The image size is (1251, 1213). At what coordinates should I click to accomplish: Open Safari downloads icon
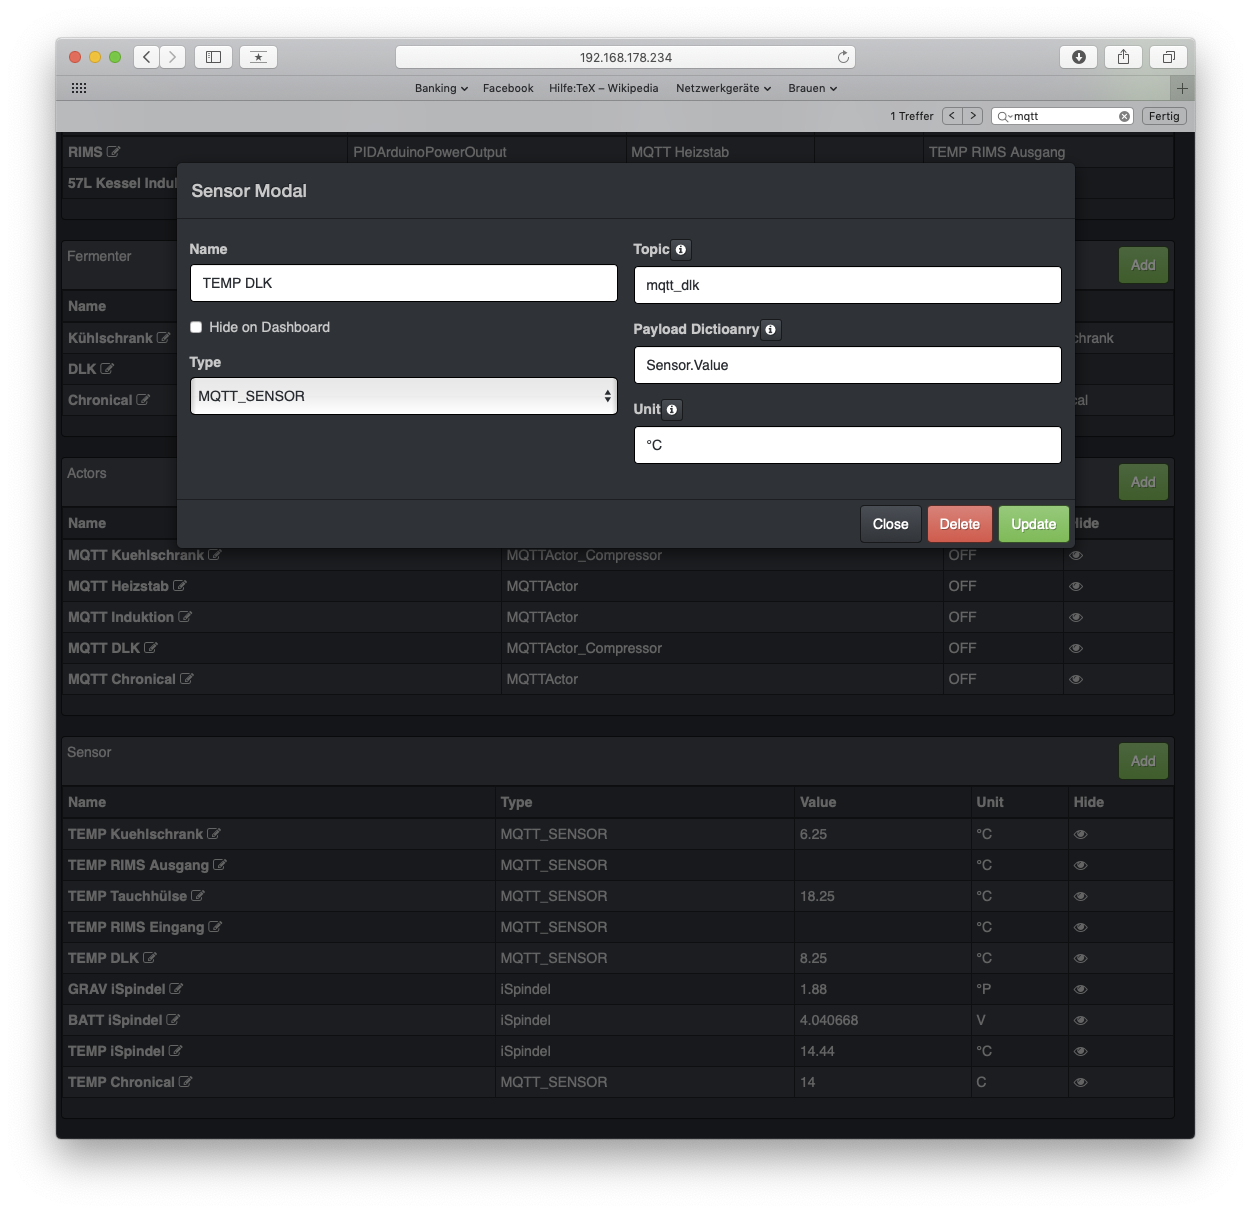tap(1078, 57)
